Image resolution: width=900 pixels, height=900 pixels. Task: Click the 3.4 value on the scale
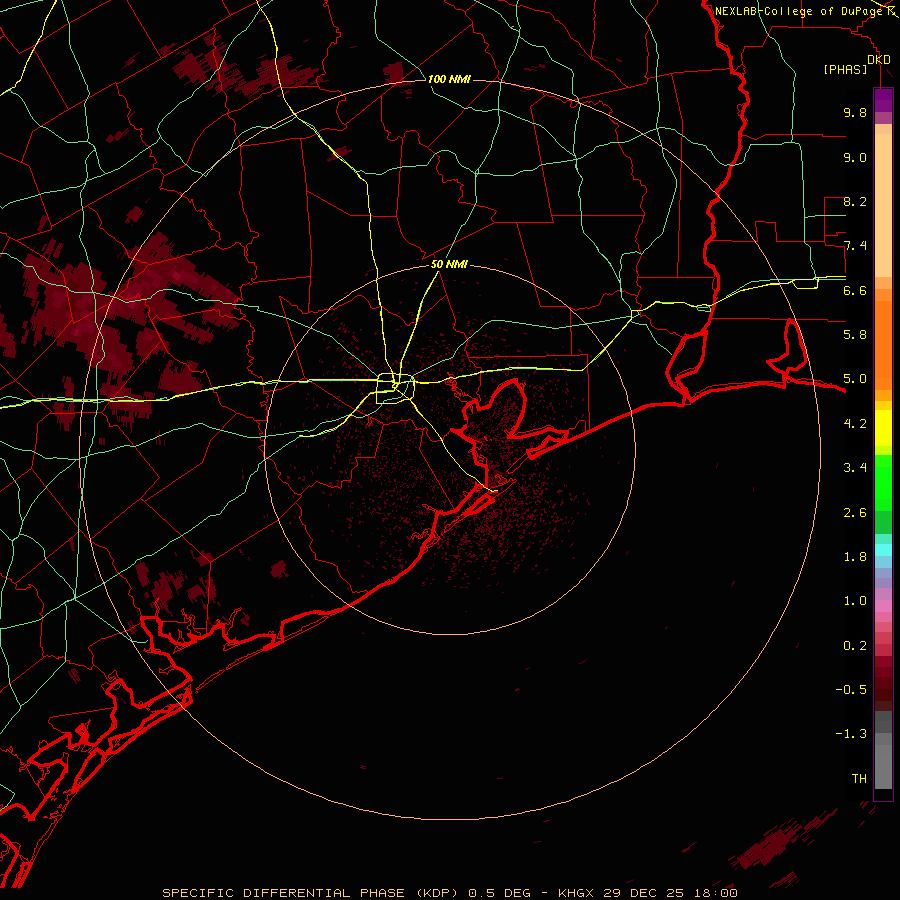click(x=855, y=468)
